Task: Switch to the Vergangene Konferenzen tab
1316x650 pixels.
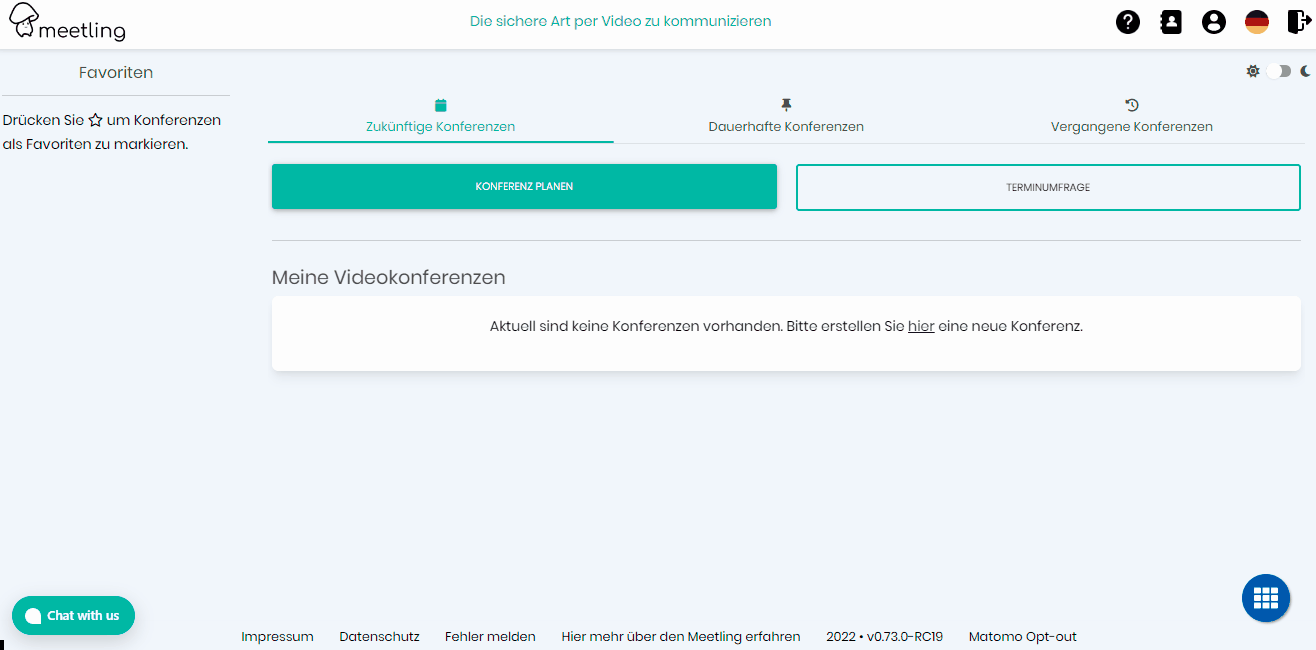Action: tap(1131, 126)
